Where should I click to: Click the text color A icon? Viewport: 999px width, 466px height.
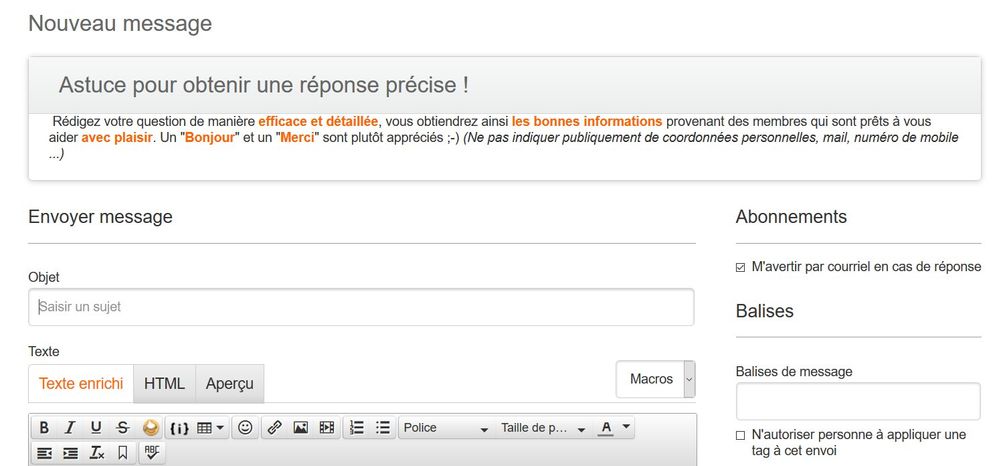pyautogui.click(x=606, y=428)
